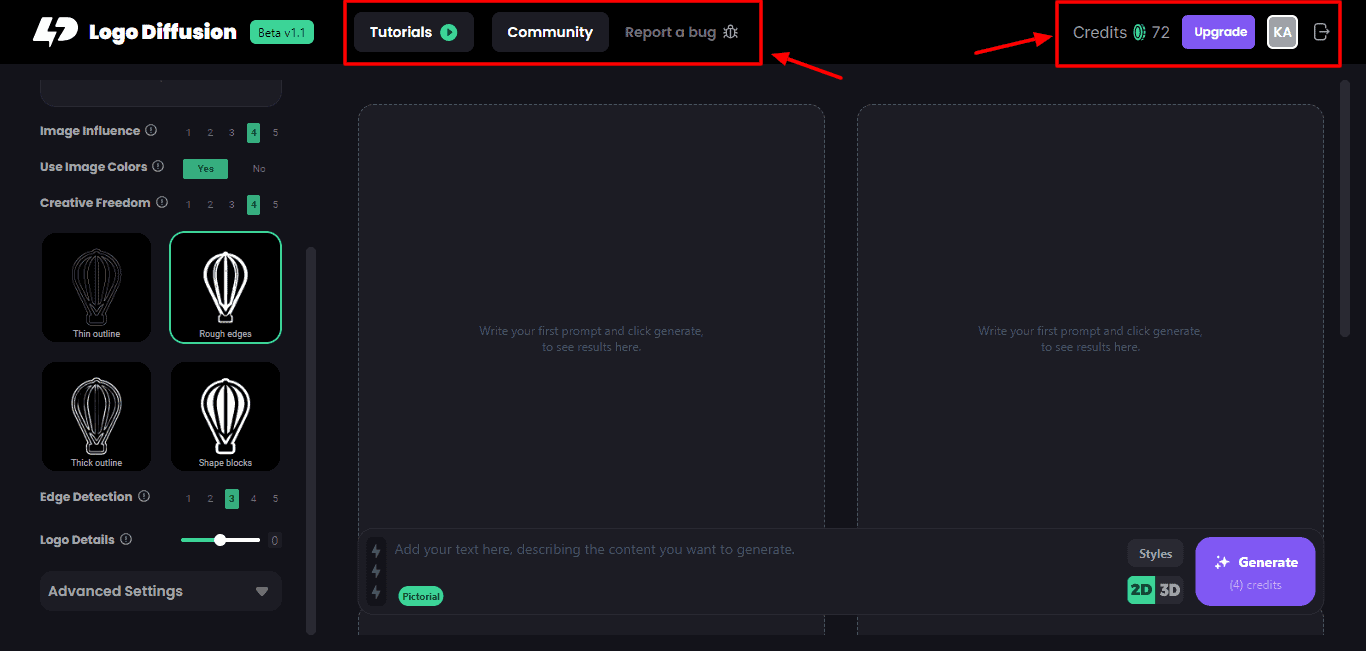Click the right page scrollbar
Viewport: 1366px width, 651px height.
click(1345, 210)
